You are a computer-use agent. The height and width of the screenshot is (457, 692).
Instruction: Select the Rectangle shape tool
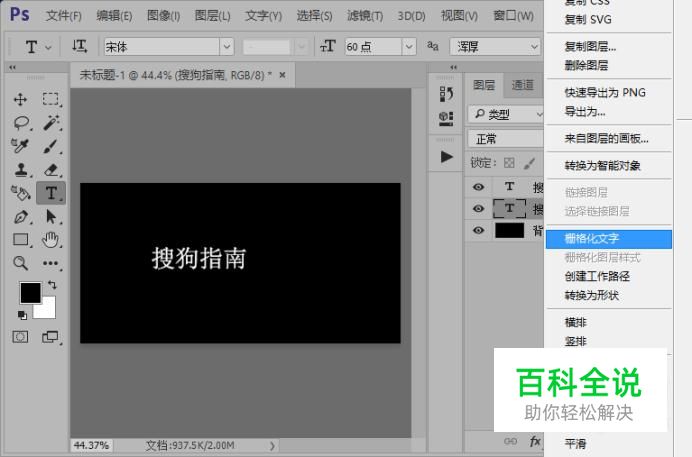[21, 240]
